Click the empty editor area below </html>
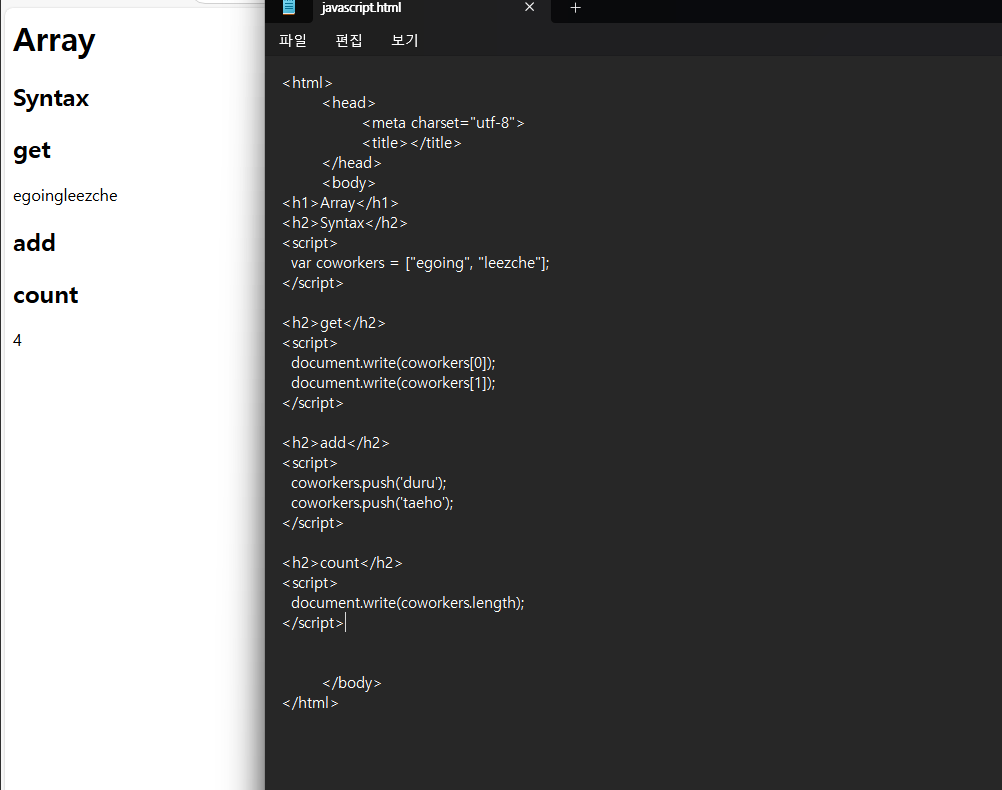The image size is (1002, 790). 633,751
